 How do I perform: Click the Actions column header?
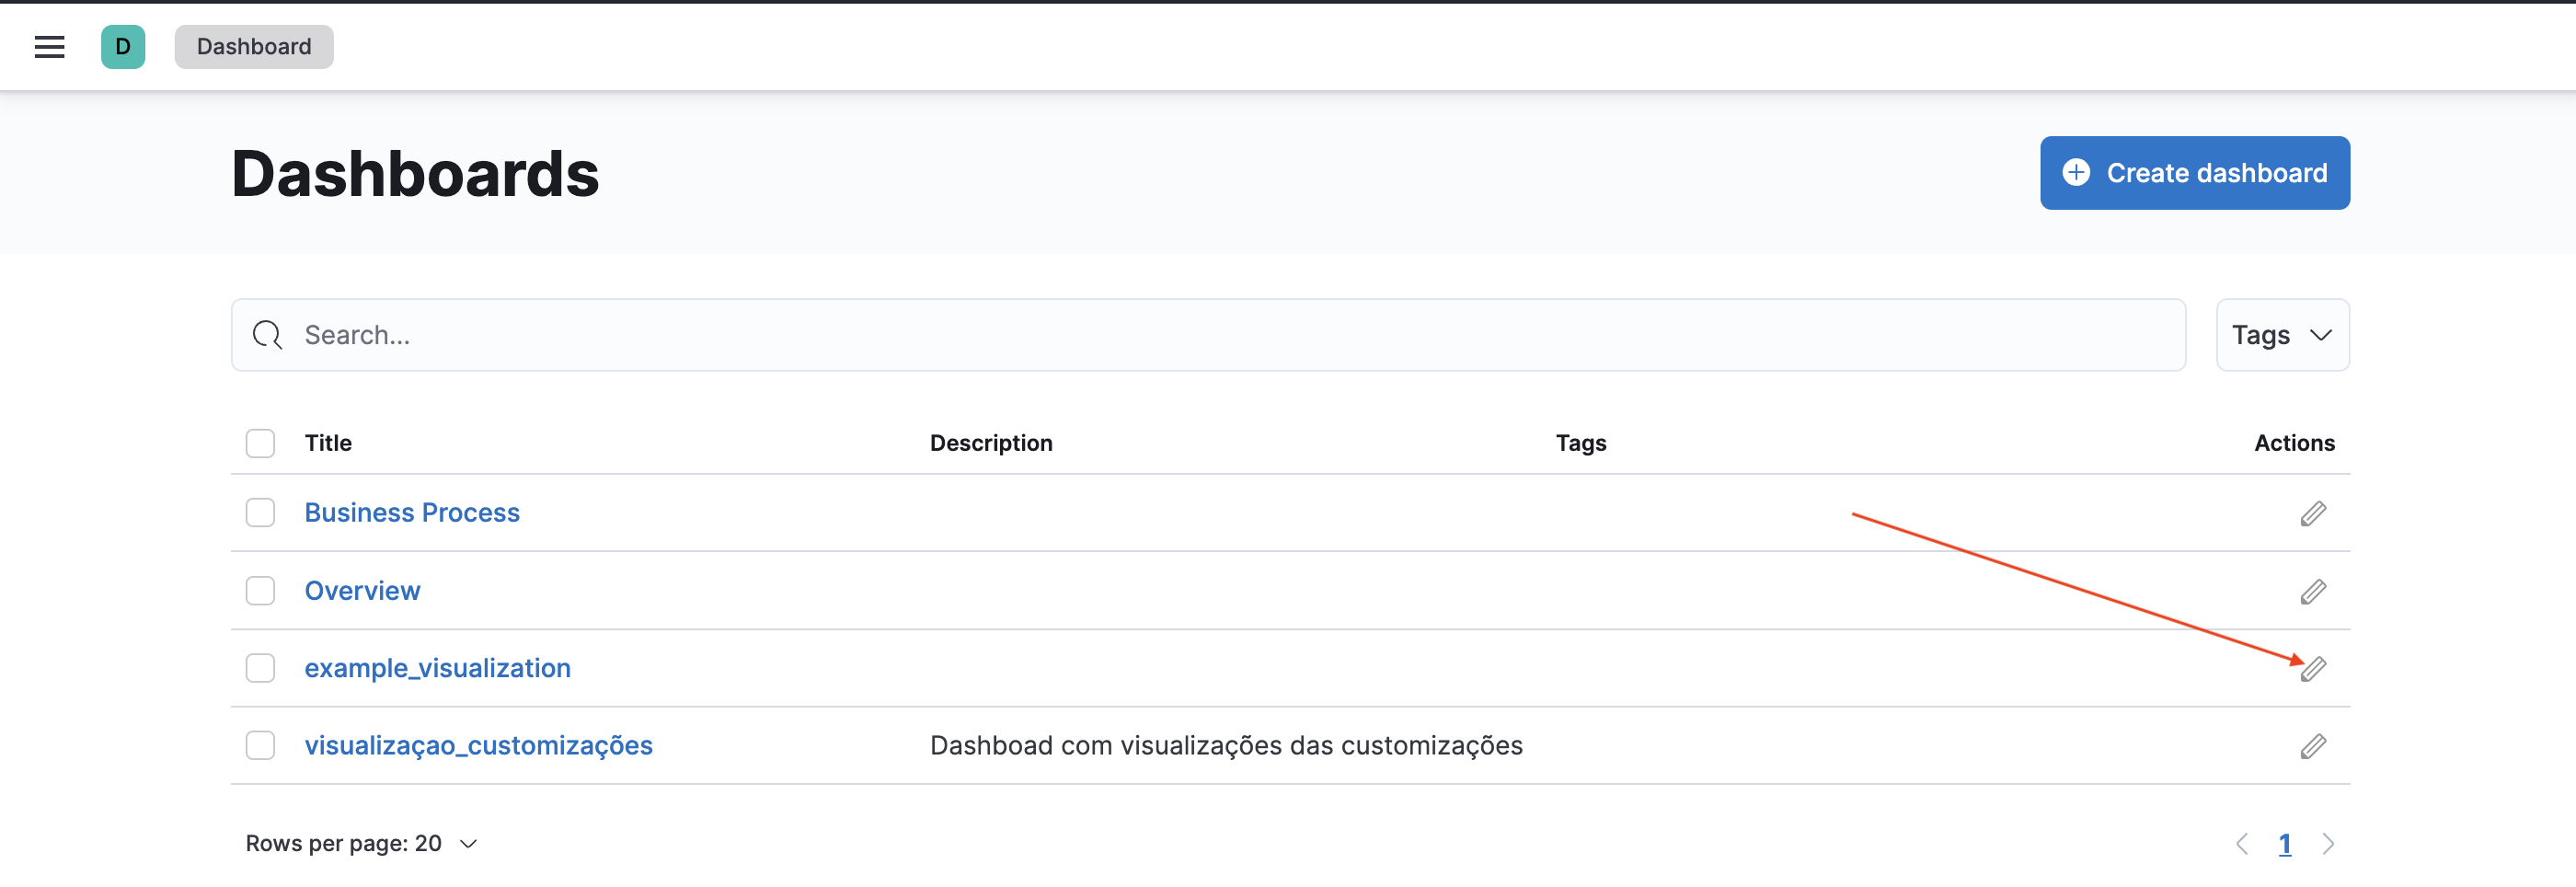[x=2294, y=443]
